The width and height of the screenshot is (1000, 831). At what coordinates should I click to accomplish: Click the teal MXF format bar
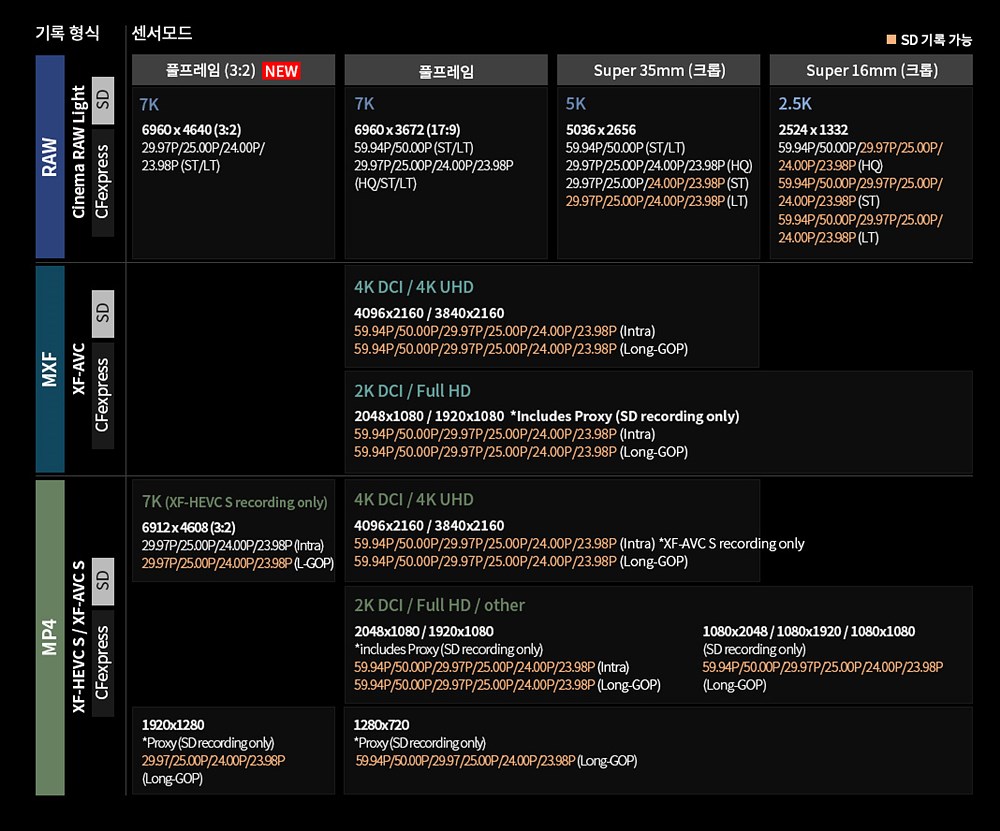[50, 368]
